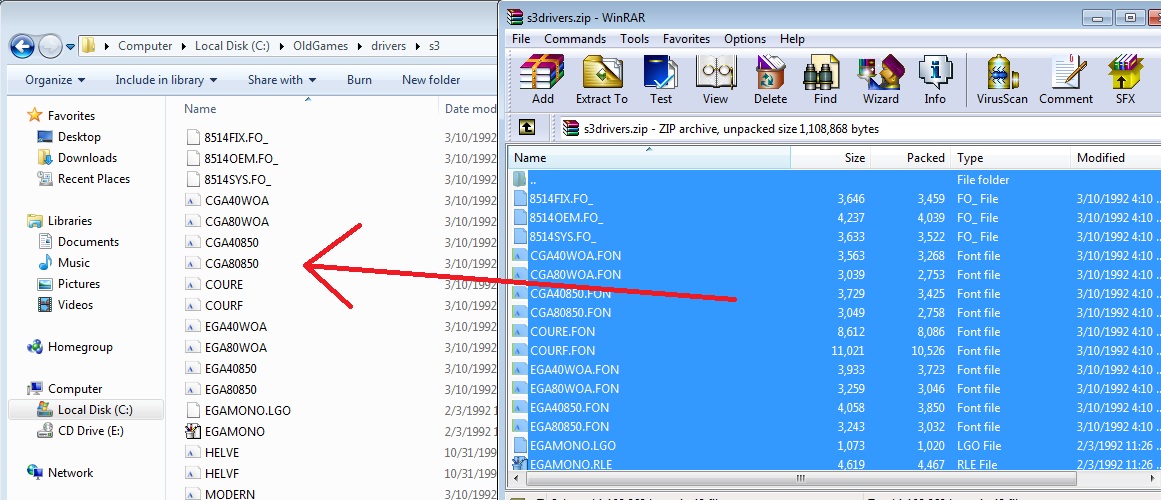Go up one level in WinRAR

[526, 128]
